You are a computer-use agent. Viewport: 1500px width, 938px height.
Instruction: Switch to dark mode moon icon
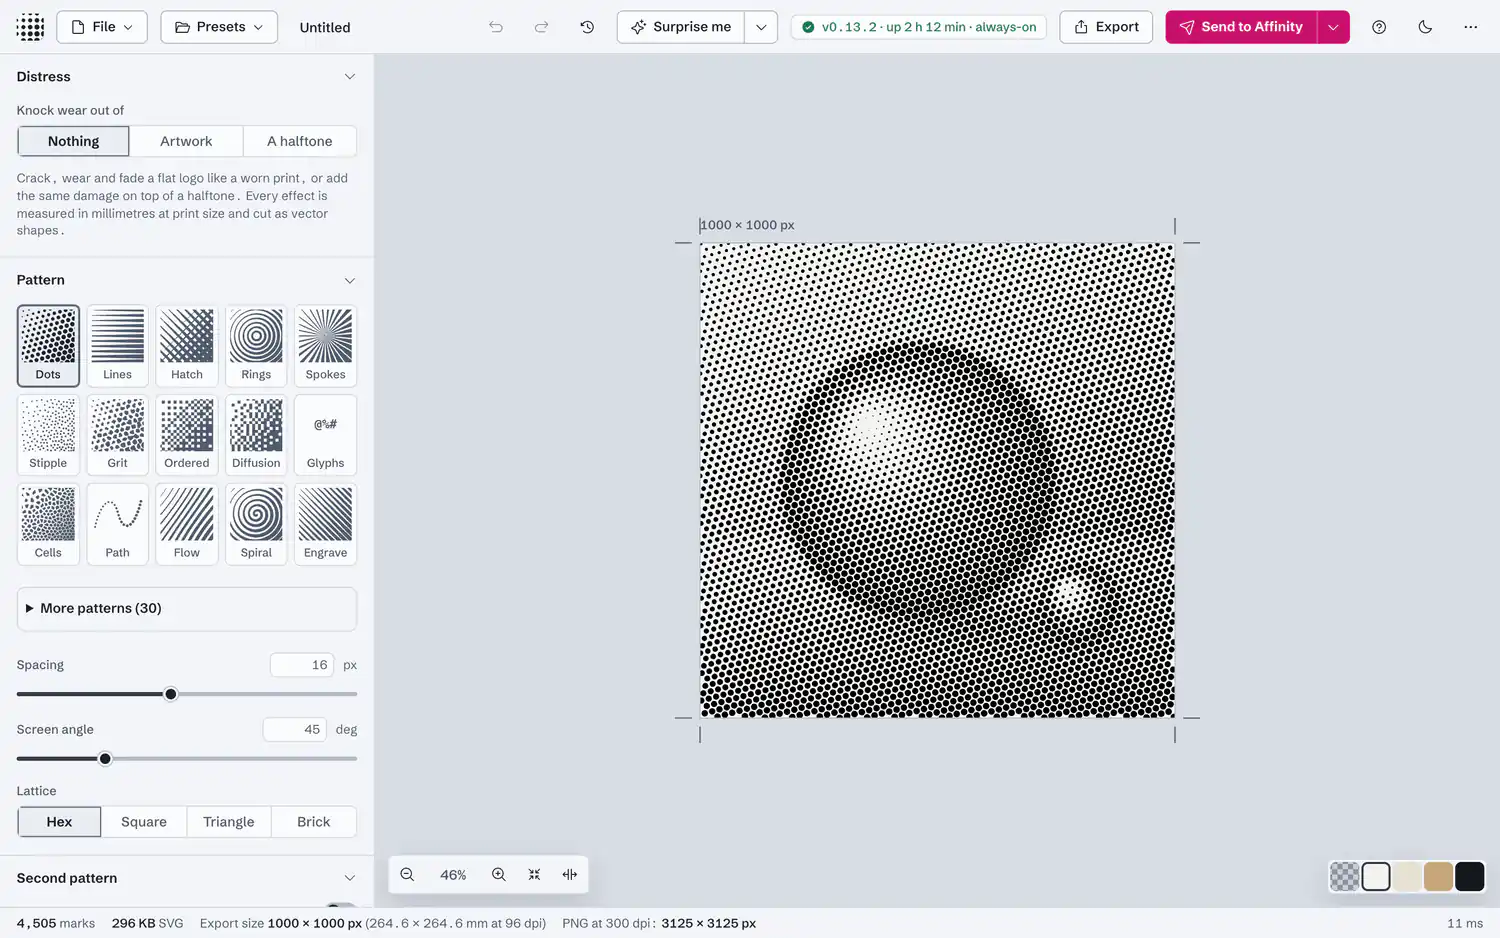pos(1425,27)
